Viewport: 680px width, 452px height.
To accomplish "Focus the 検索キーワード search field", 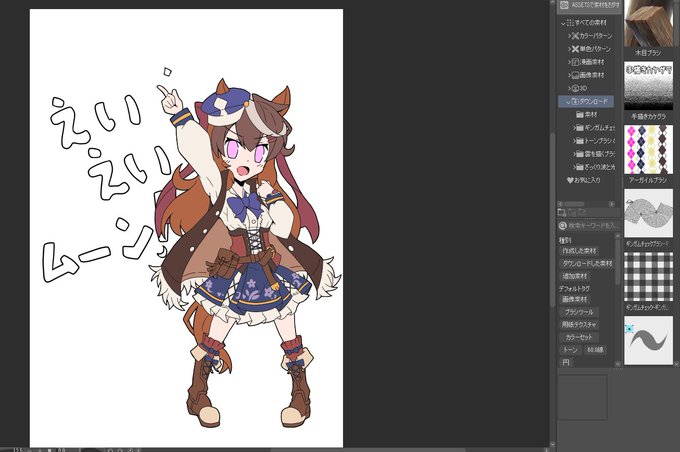I will coord(593,226).
